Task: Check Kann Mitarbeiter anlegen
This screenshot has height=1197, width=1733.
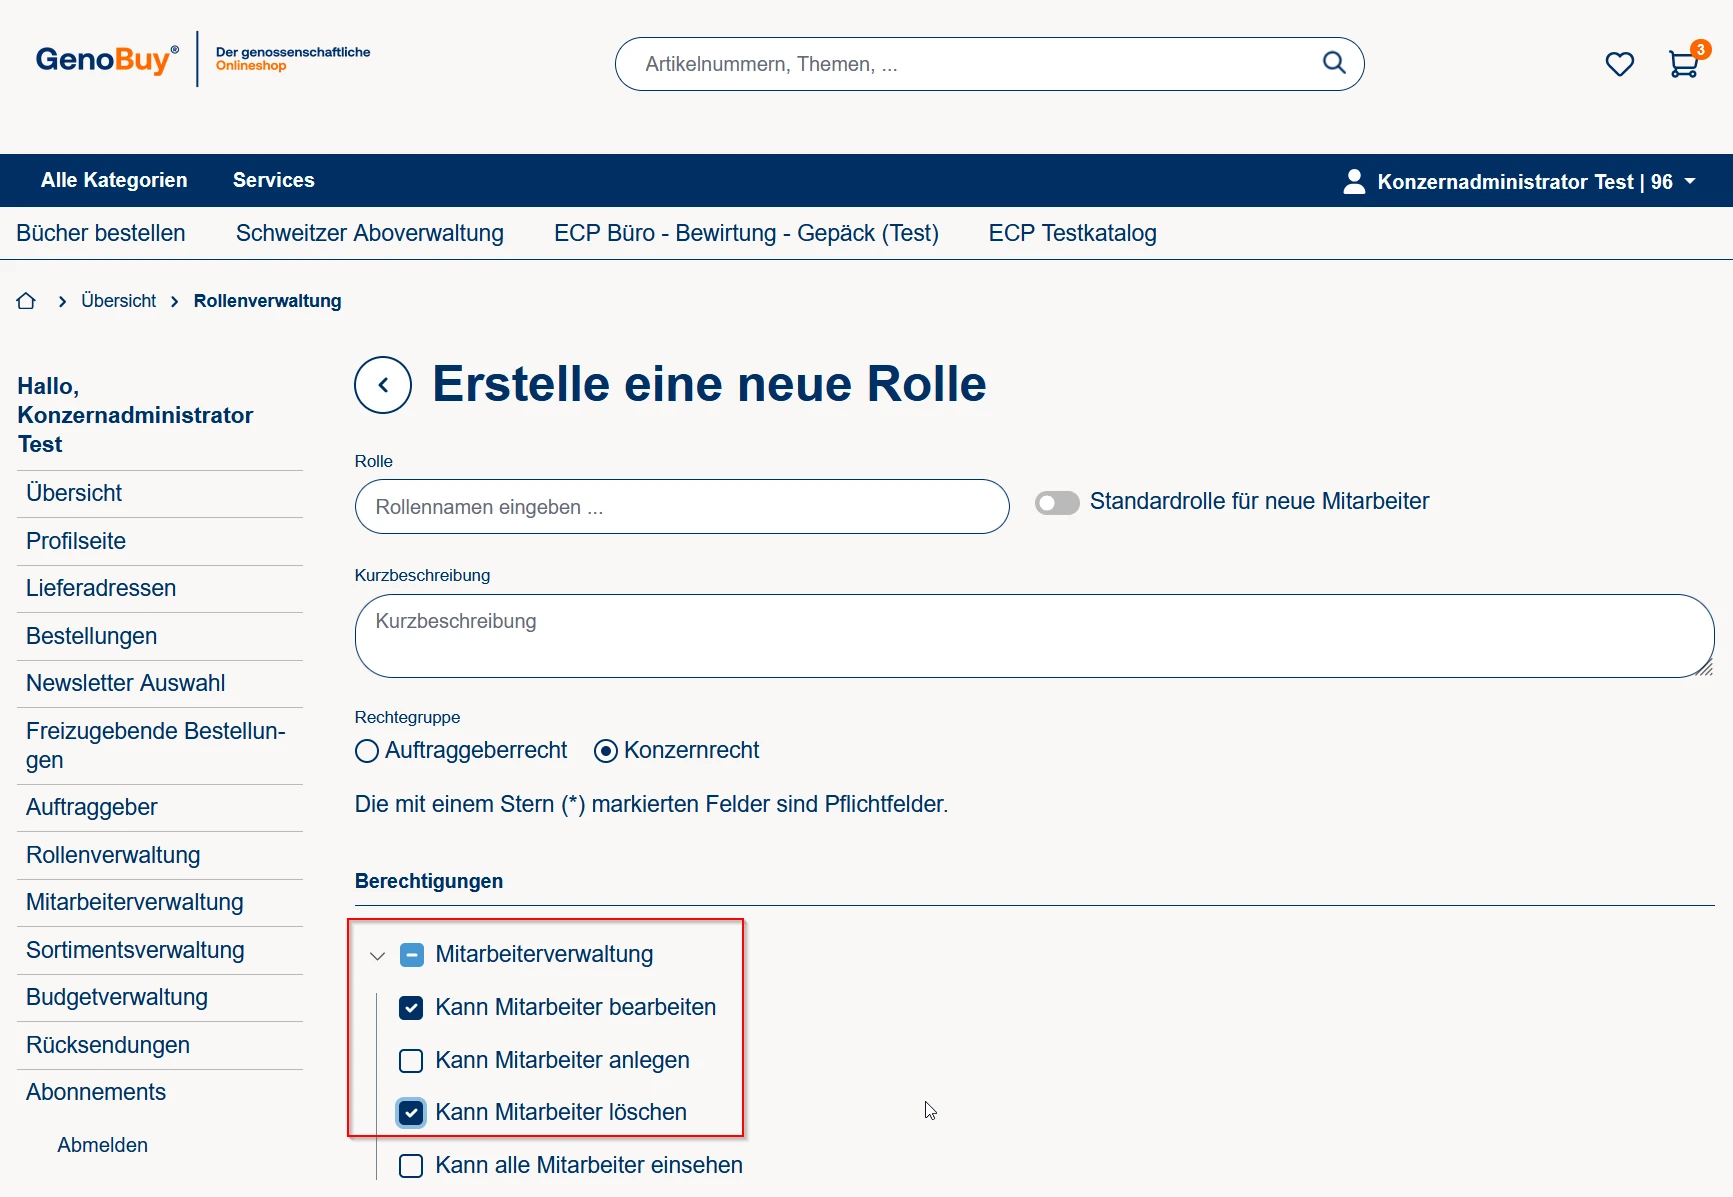Action: [411, 1060]
